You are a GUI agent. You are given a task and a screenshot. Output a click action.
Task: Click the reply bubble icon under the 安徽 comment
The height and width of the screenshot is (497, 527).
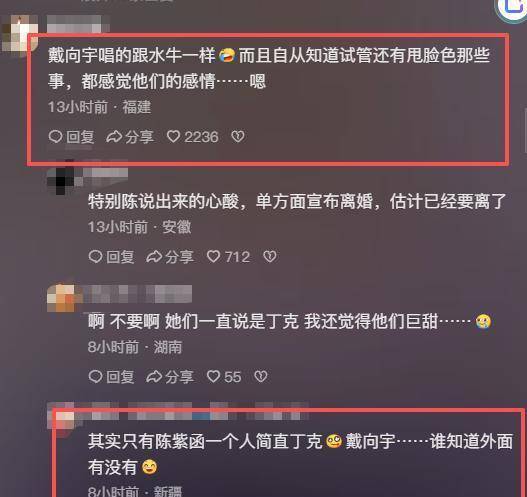pos(95,256)
